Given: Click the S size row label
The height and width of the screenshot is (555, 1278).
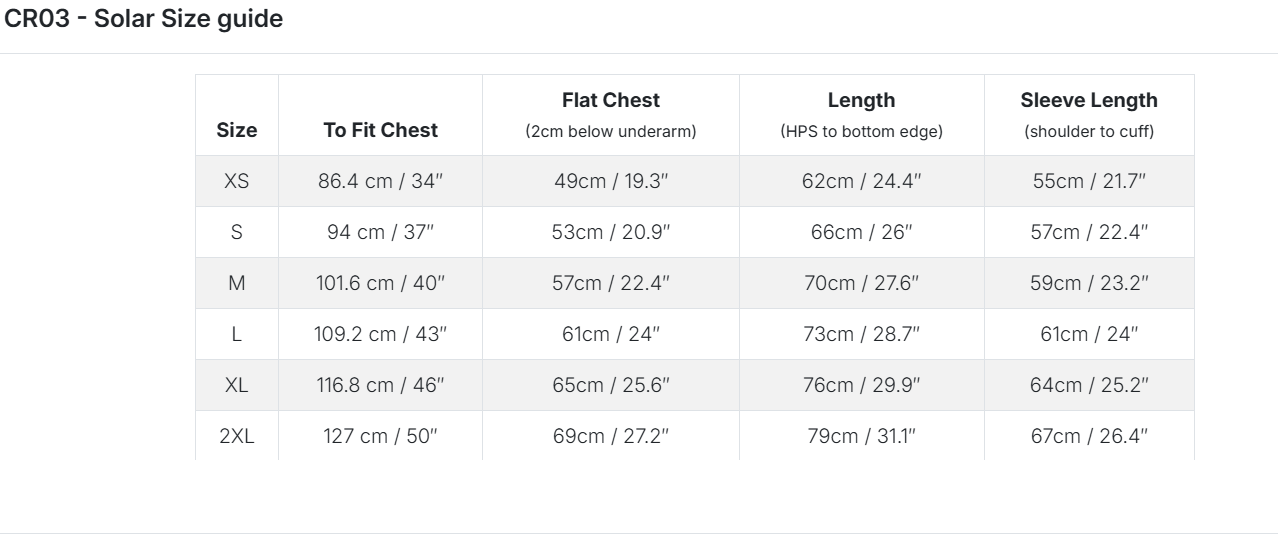Looking at the screenshot, I should pos(237,232).
